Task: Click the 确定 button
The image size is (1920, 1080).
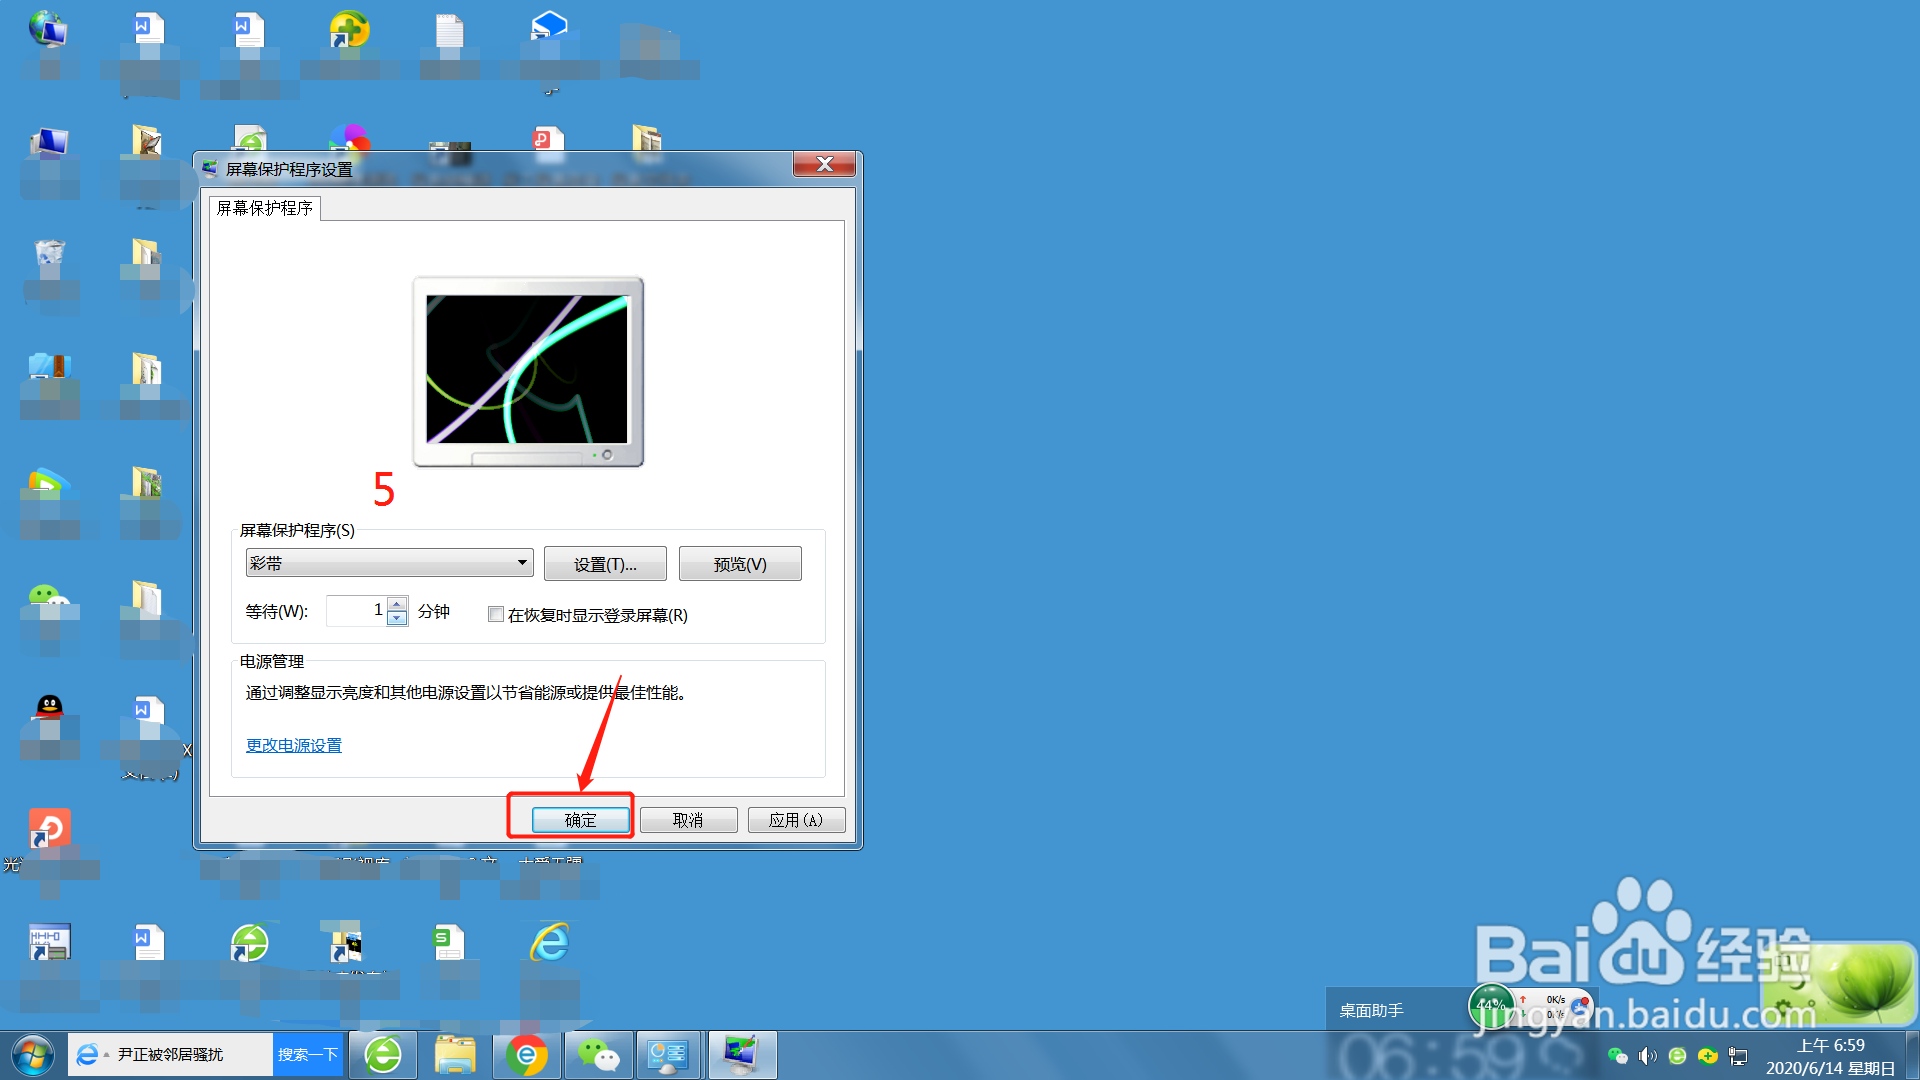Action: (580, 820)
